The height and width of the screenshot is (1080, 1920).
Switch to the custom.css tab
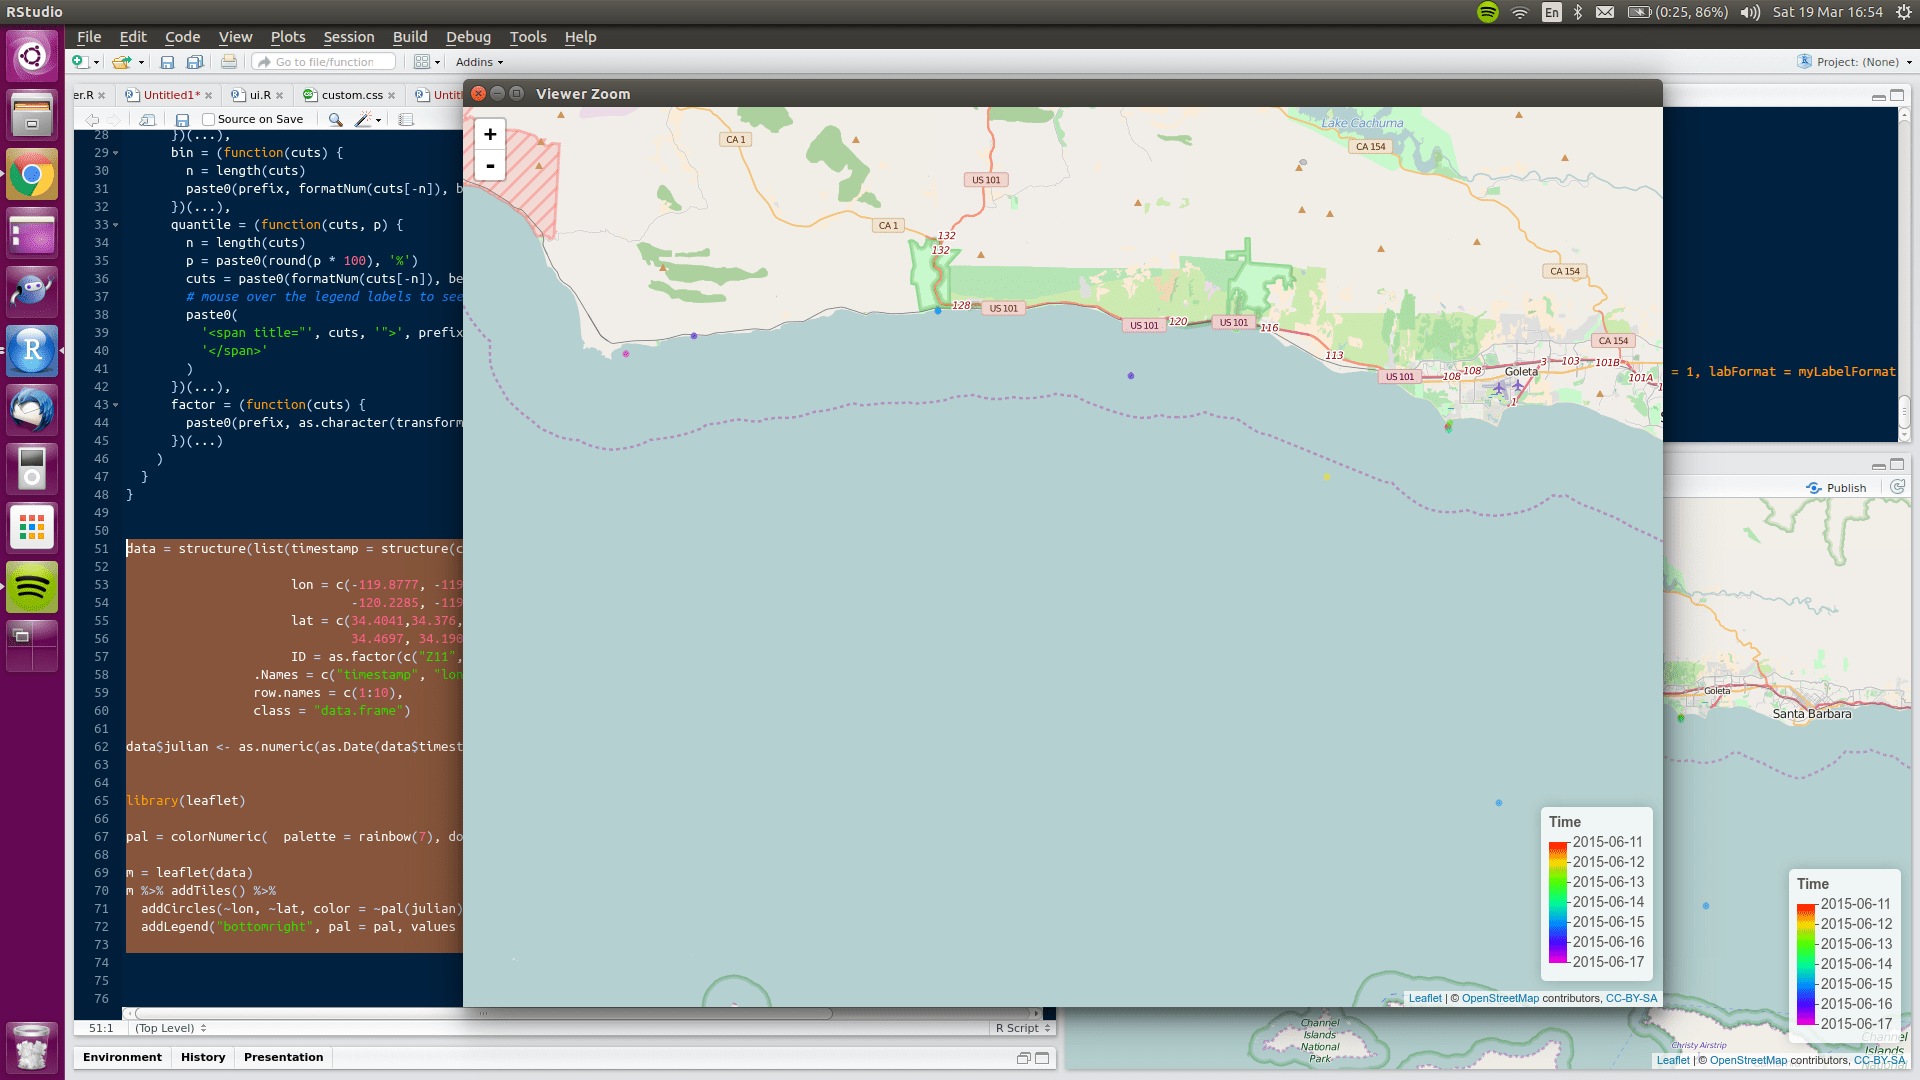coord(351,95)
